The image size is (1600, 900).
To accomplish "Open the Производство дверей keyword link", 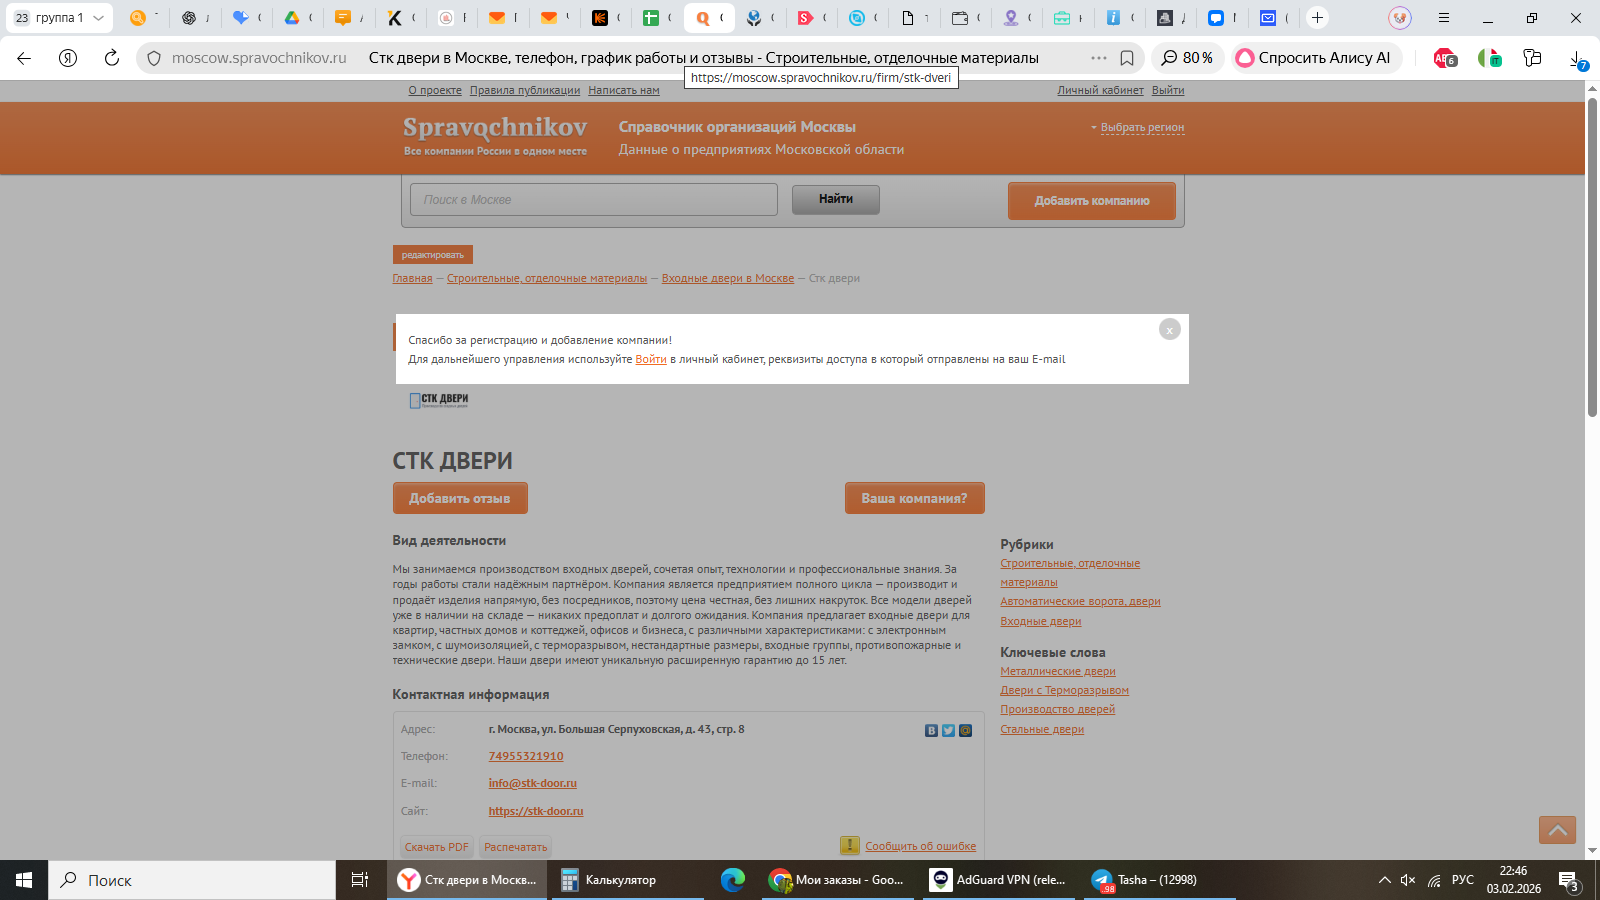I will pyautogui.click(x=1058, y=710).
